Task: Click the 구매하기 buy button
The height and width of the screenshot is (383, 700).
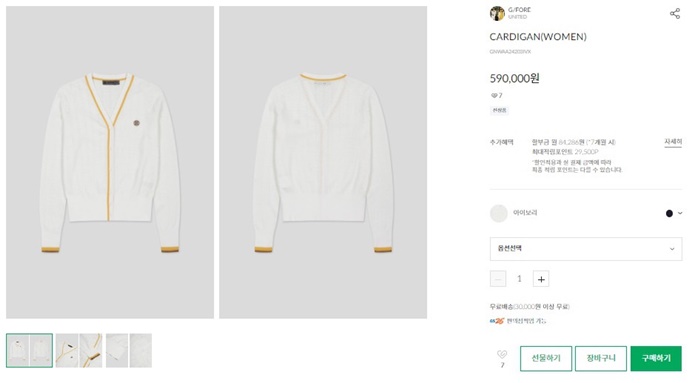Action: [656, 358]
